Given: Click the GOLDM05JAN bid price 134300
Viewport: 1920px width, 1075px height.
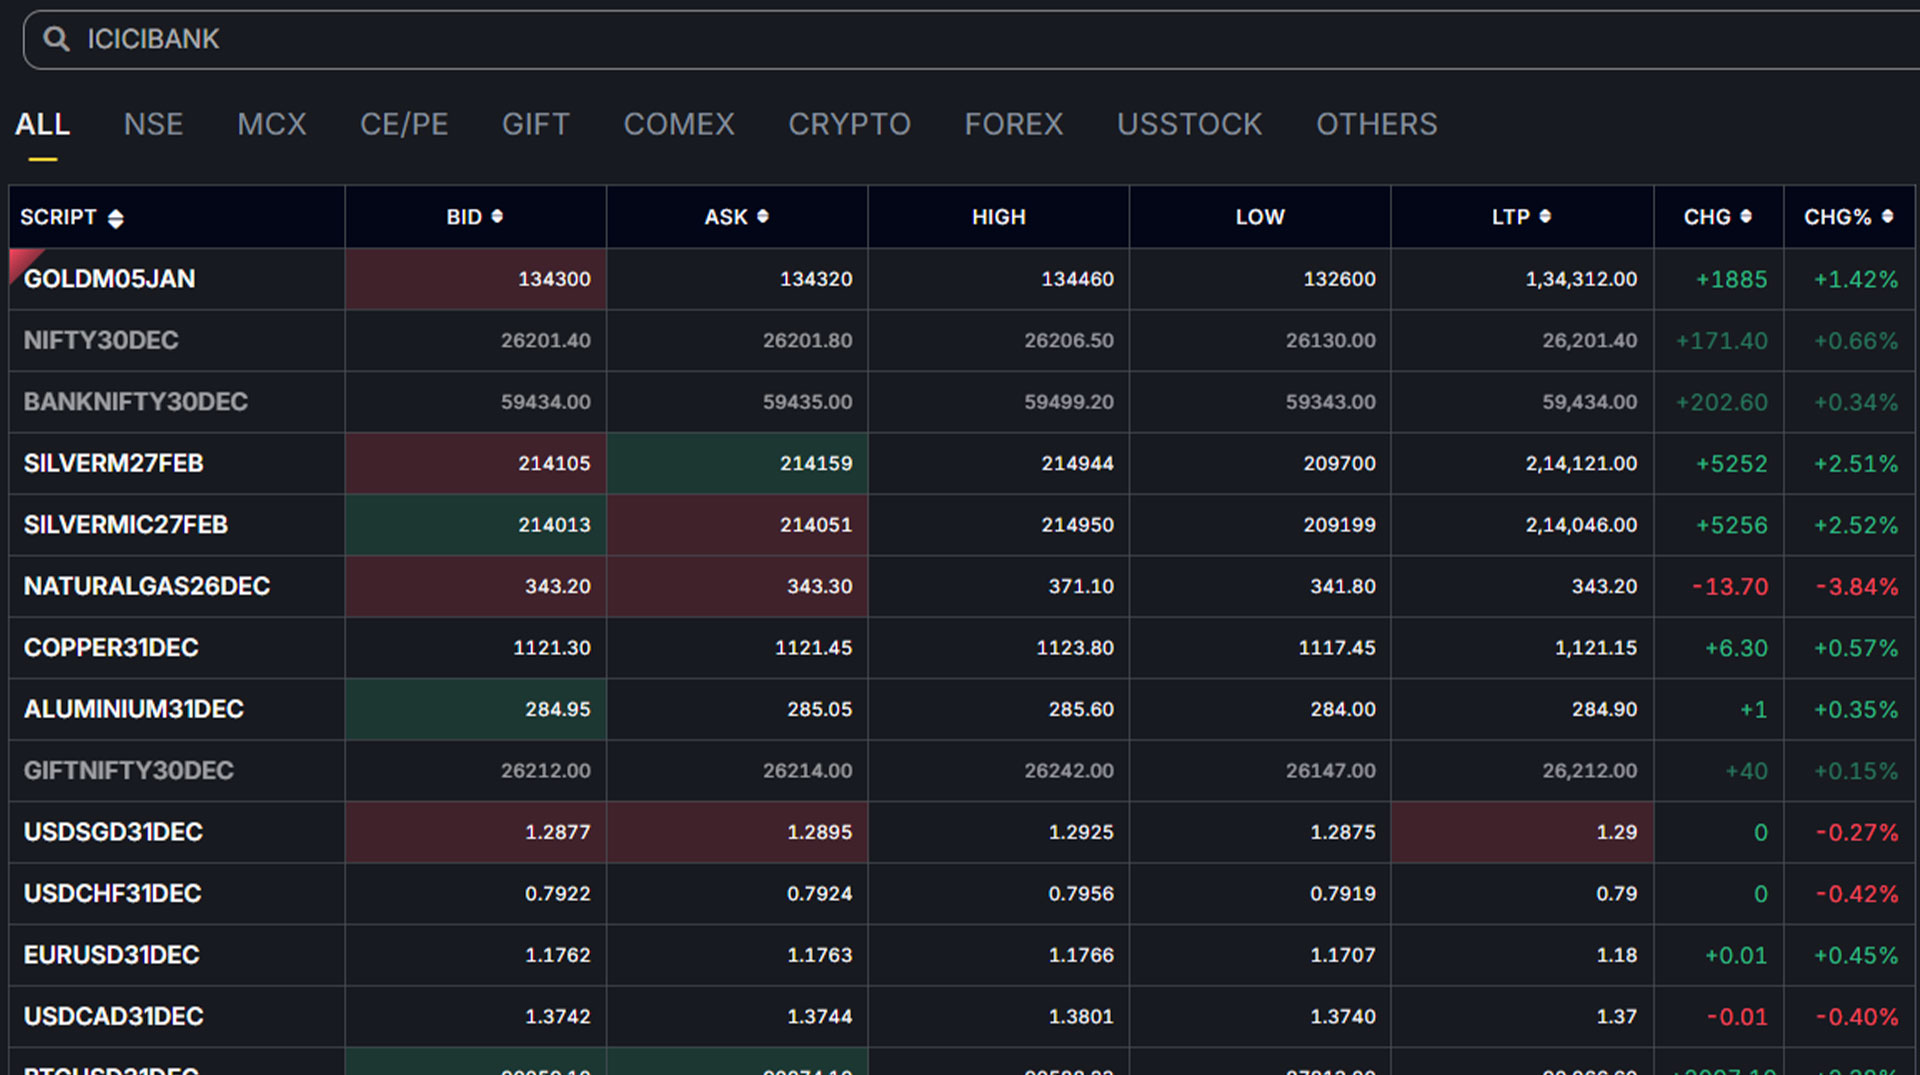Looking at the screenshot, I should click(554, 279).
